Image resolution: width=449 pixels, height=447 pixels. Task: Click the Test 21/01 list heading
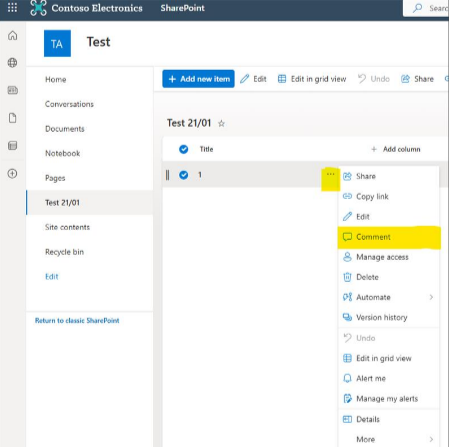tap(189, 123)
